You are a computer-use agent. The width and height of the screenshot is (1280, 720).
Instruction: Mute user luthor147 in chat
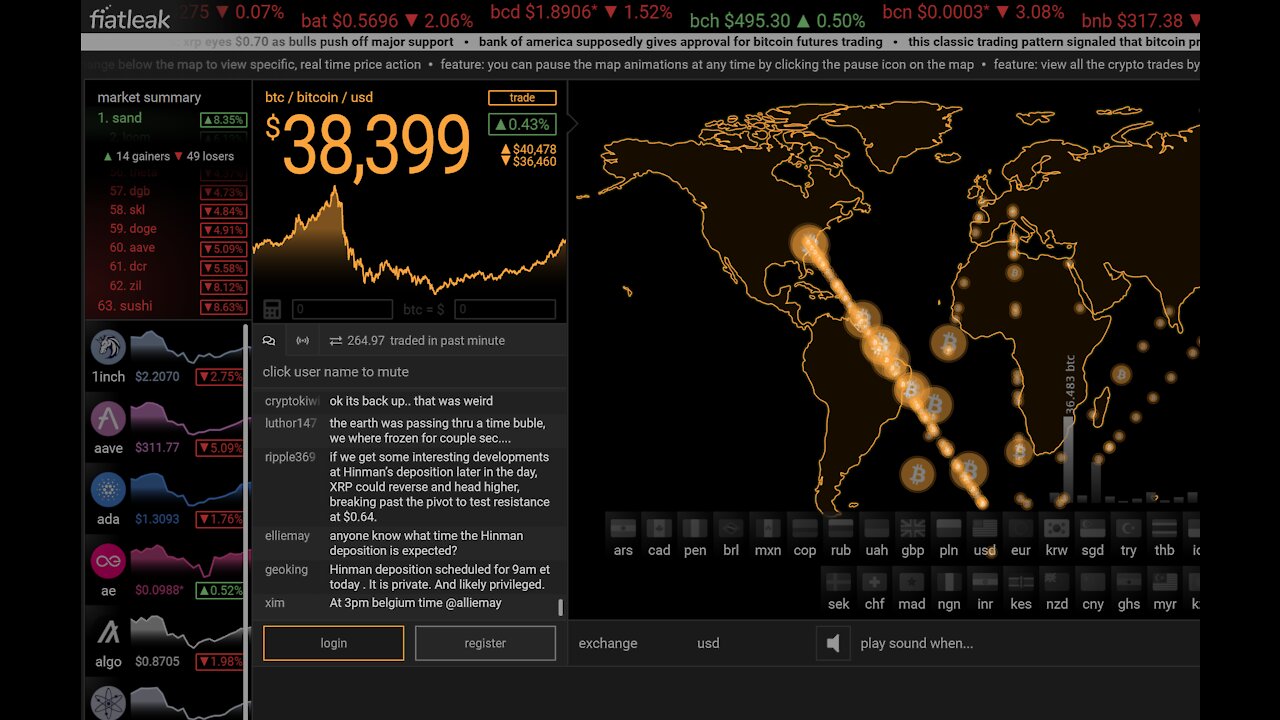(290, 423)
